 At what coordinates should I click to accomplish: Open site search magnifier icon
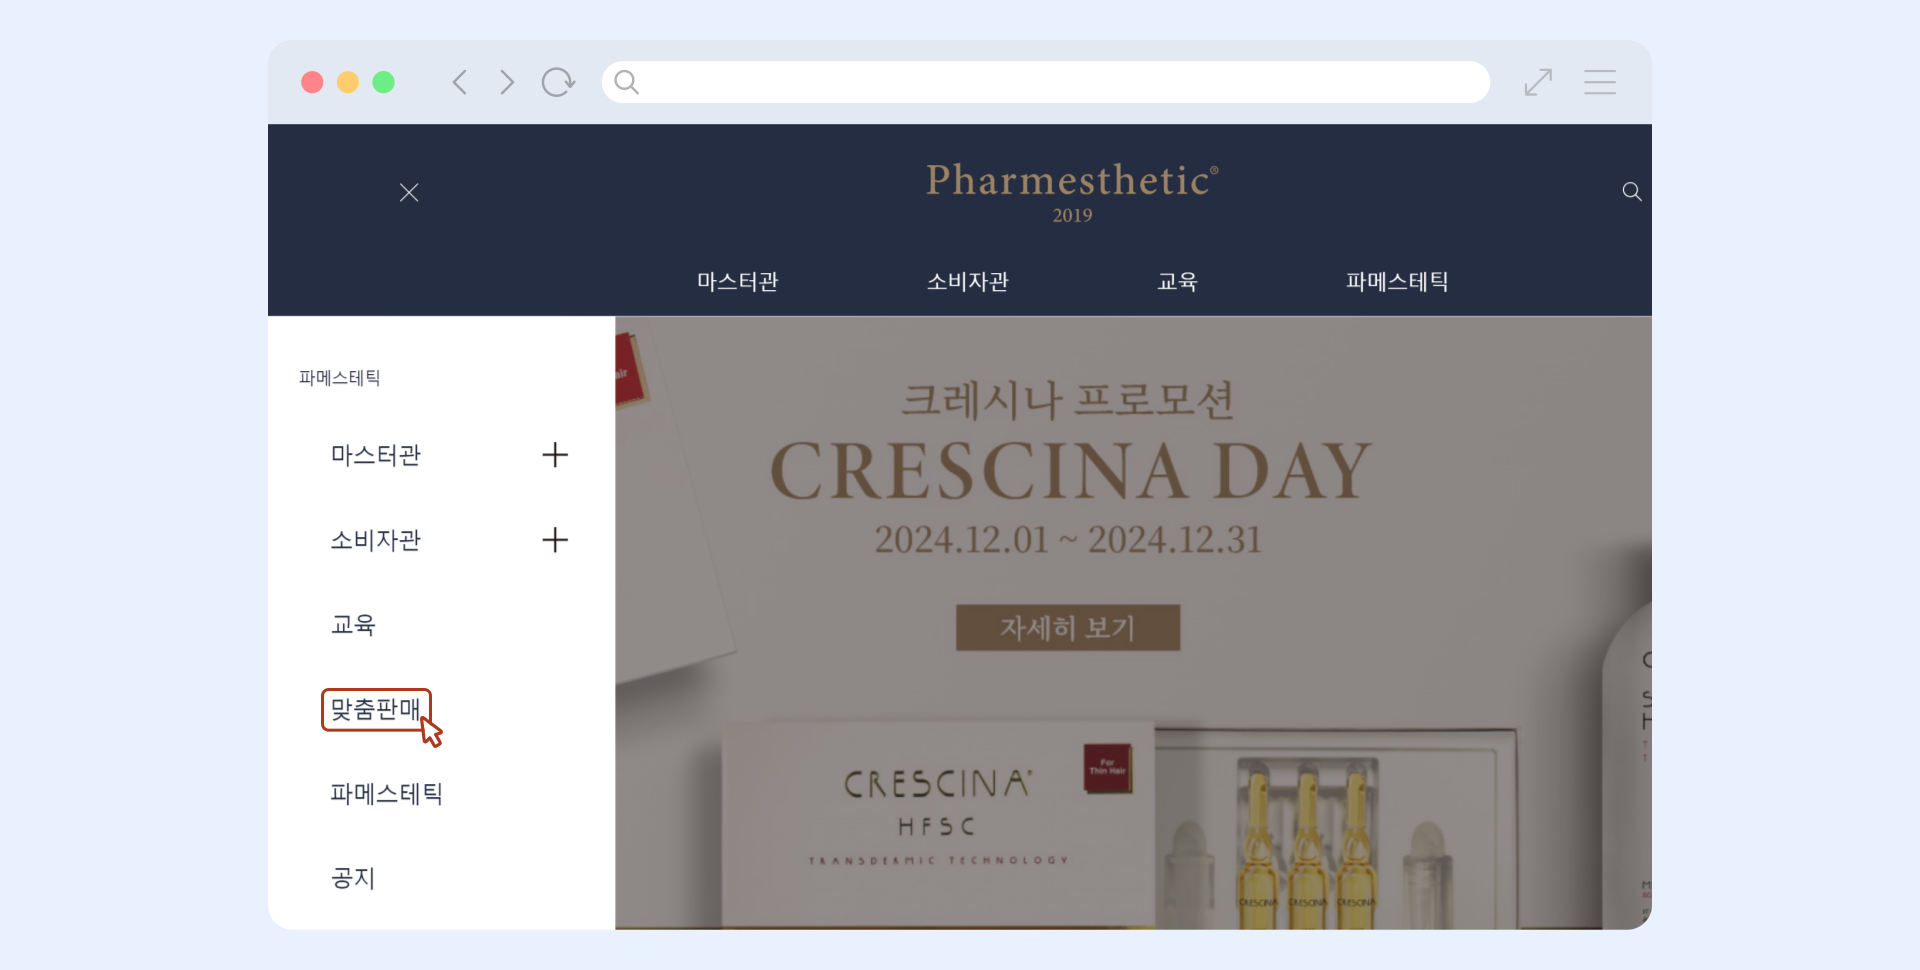1632,191
